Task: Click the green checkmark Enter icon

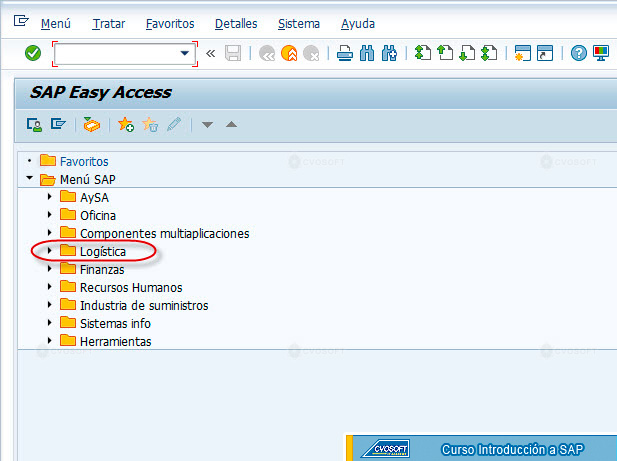Action: [x=33, y=53]
